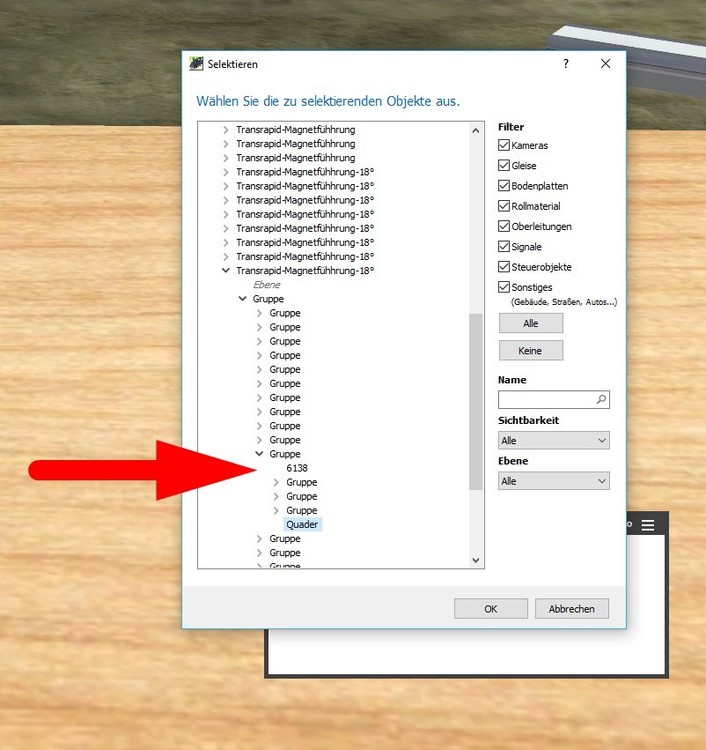Select the Quader tree item

tap(302, 524)
